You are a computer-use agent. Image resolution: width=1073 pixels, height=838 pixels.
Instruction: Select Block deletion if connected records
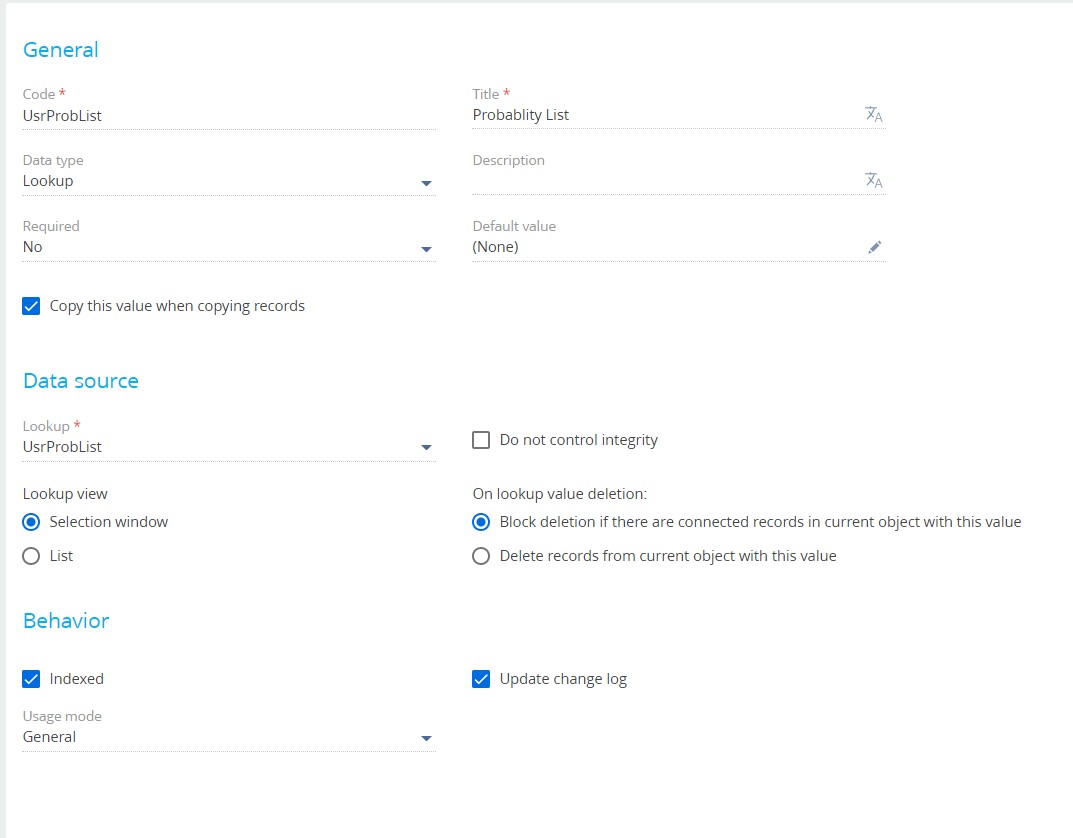(x=481, y=522)
